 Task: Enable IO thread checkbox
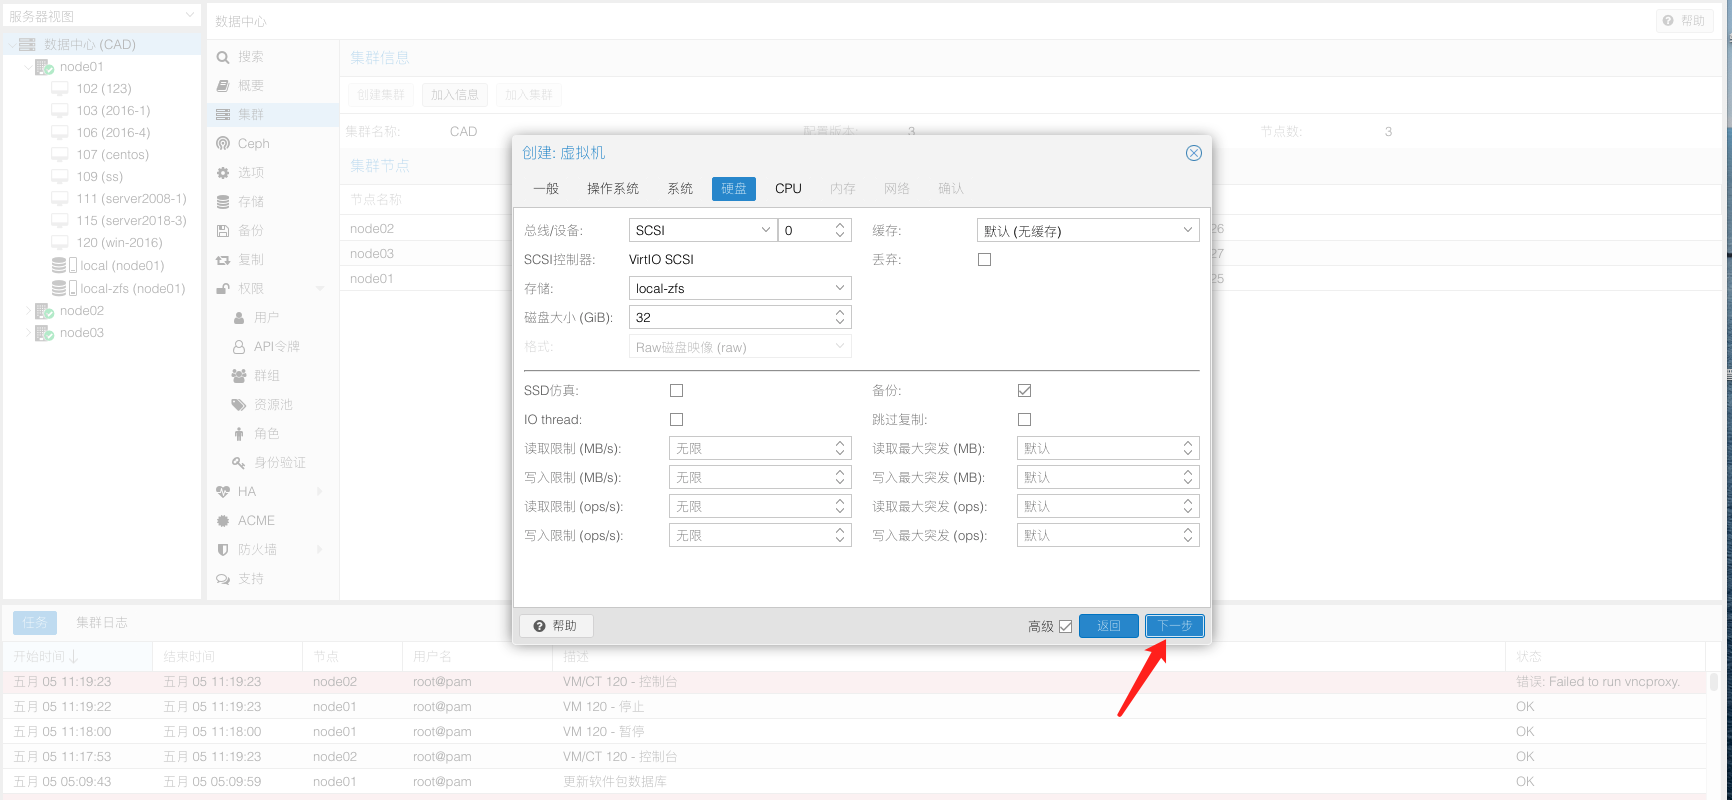click(x=677, y=420)
